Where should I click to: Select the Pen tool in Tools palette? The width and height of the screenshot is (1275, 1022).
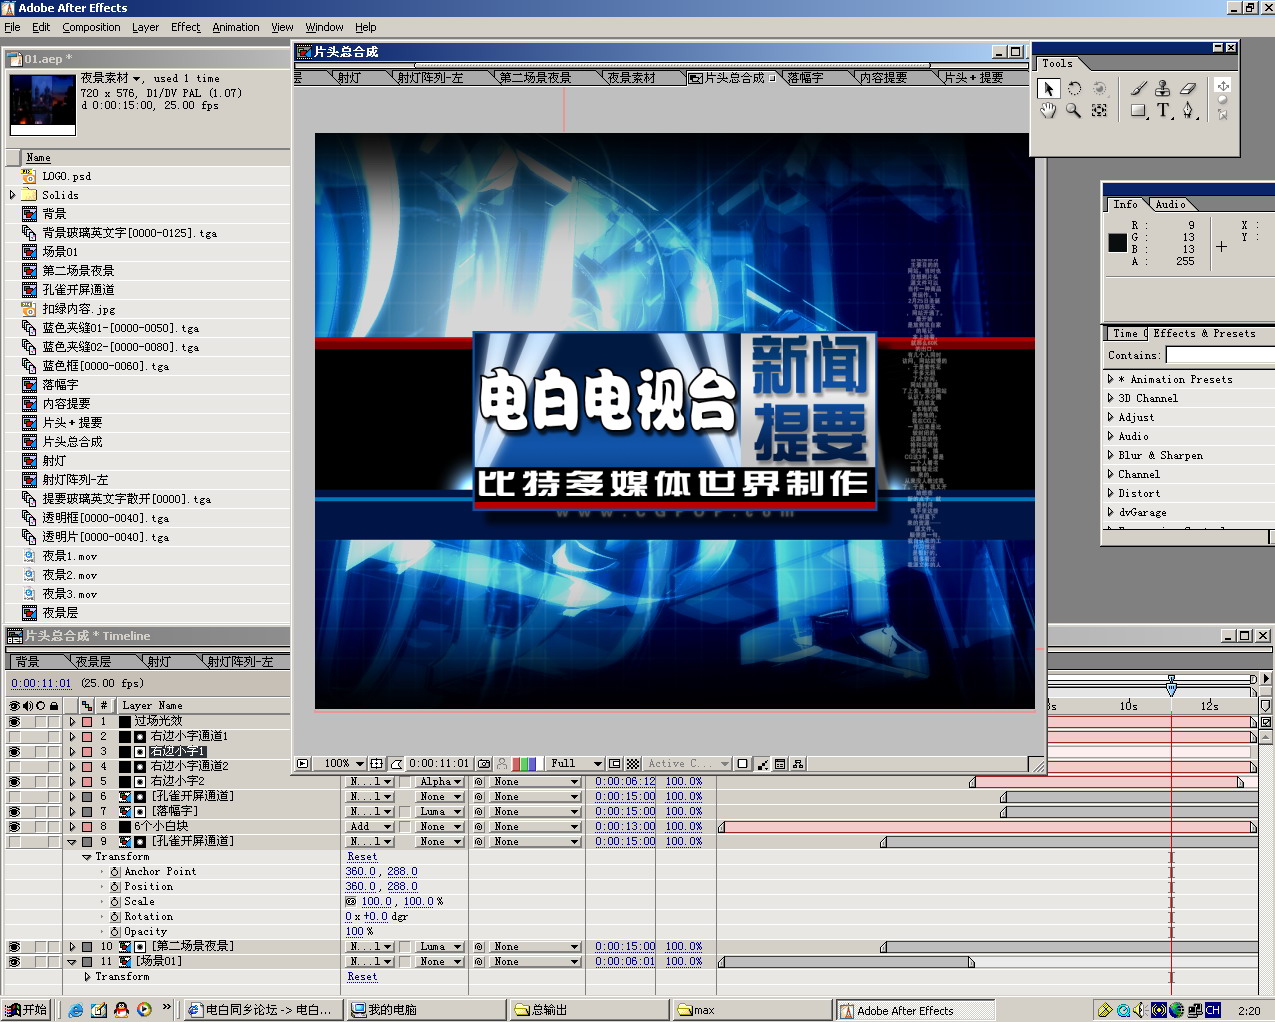[x=1188, y=111]
